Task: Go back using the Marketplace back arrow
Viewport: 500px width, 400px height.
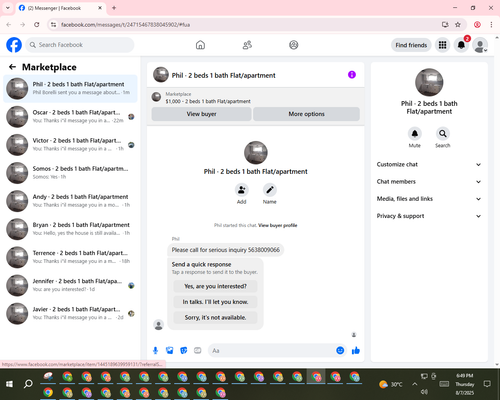Action: [12, 67]
